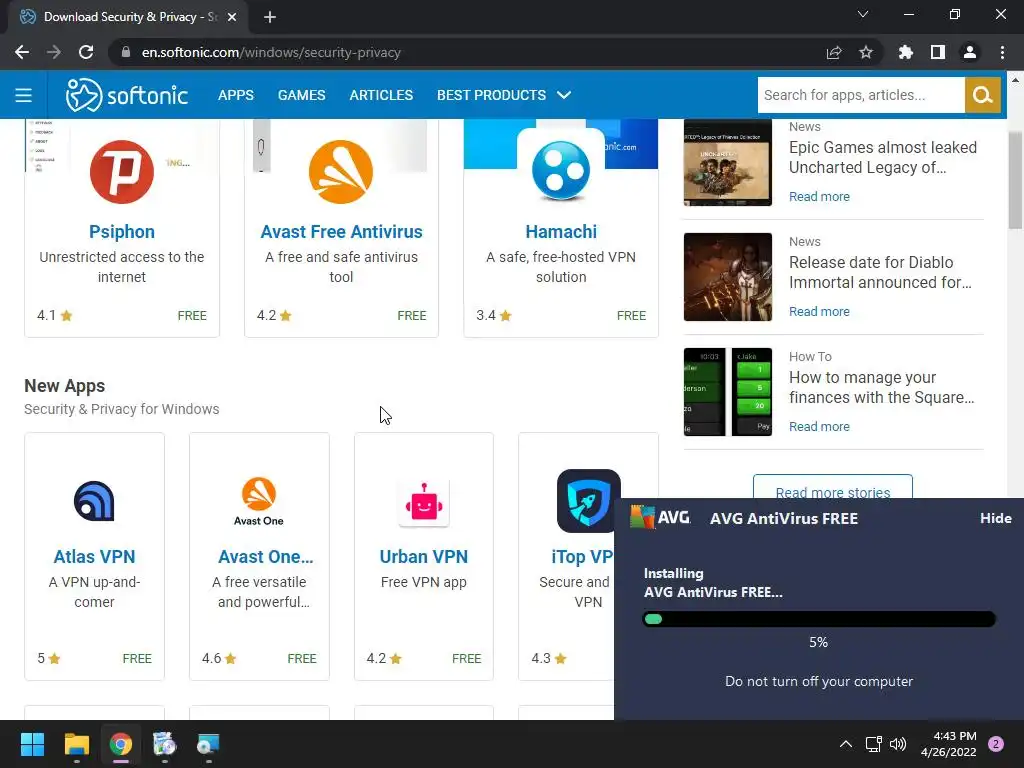Click the Avast Free Antivirus icon
This screenshot has height=768, width=1024.
[x=341, y=172]
